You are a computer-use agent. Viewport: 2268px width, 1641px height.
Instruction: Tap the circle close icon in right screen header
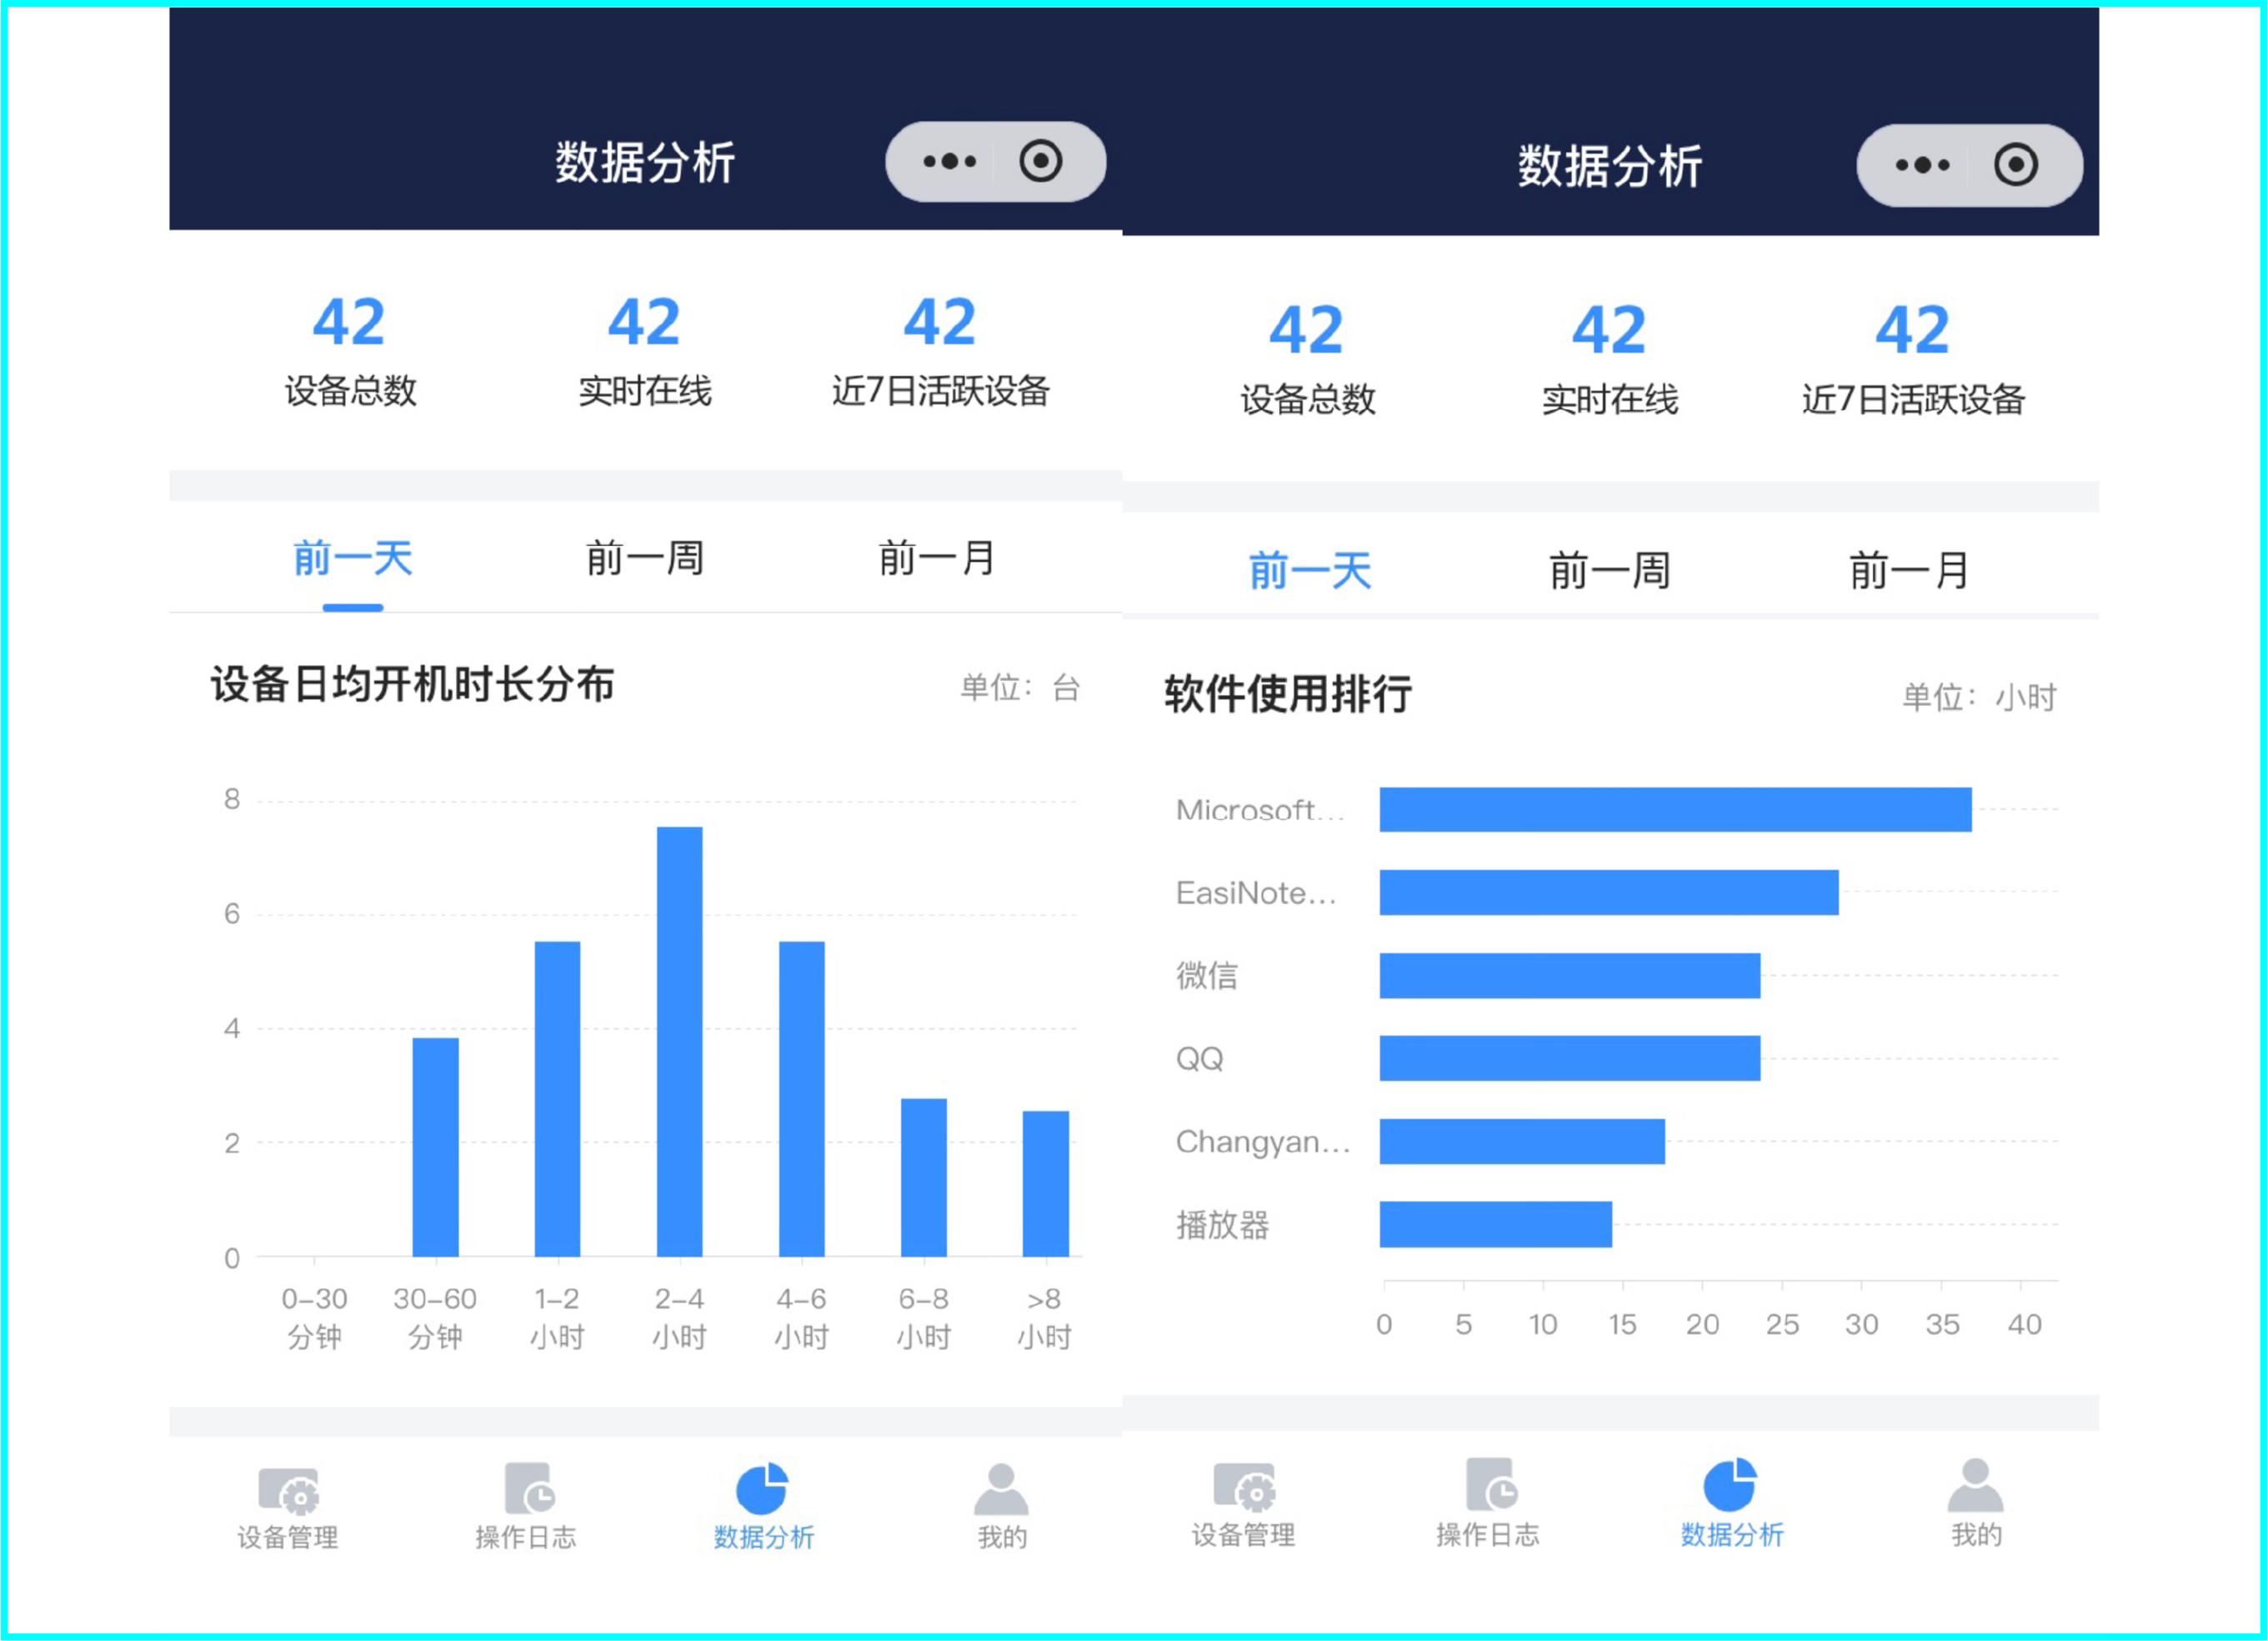coord(2015,165)
